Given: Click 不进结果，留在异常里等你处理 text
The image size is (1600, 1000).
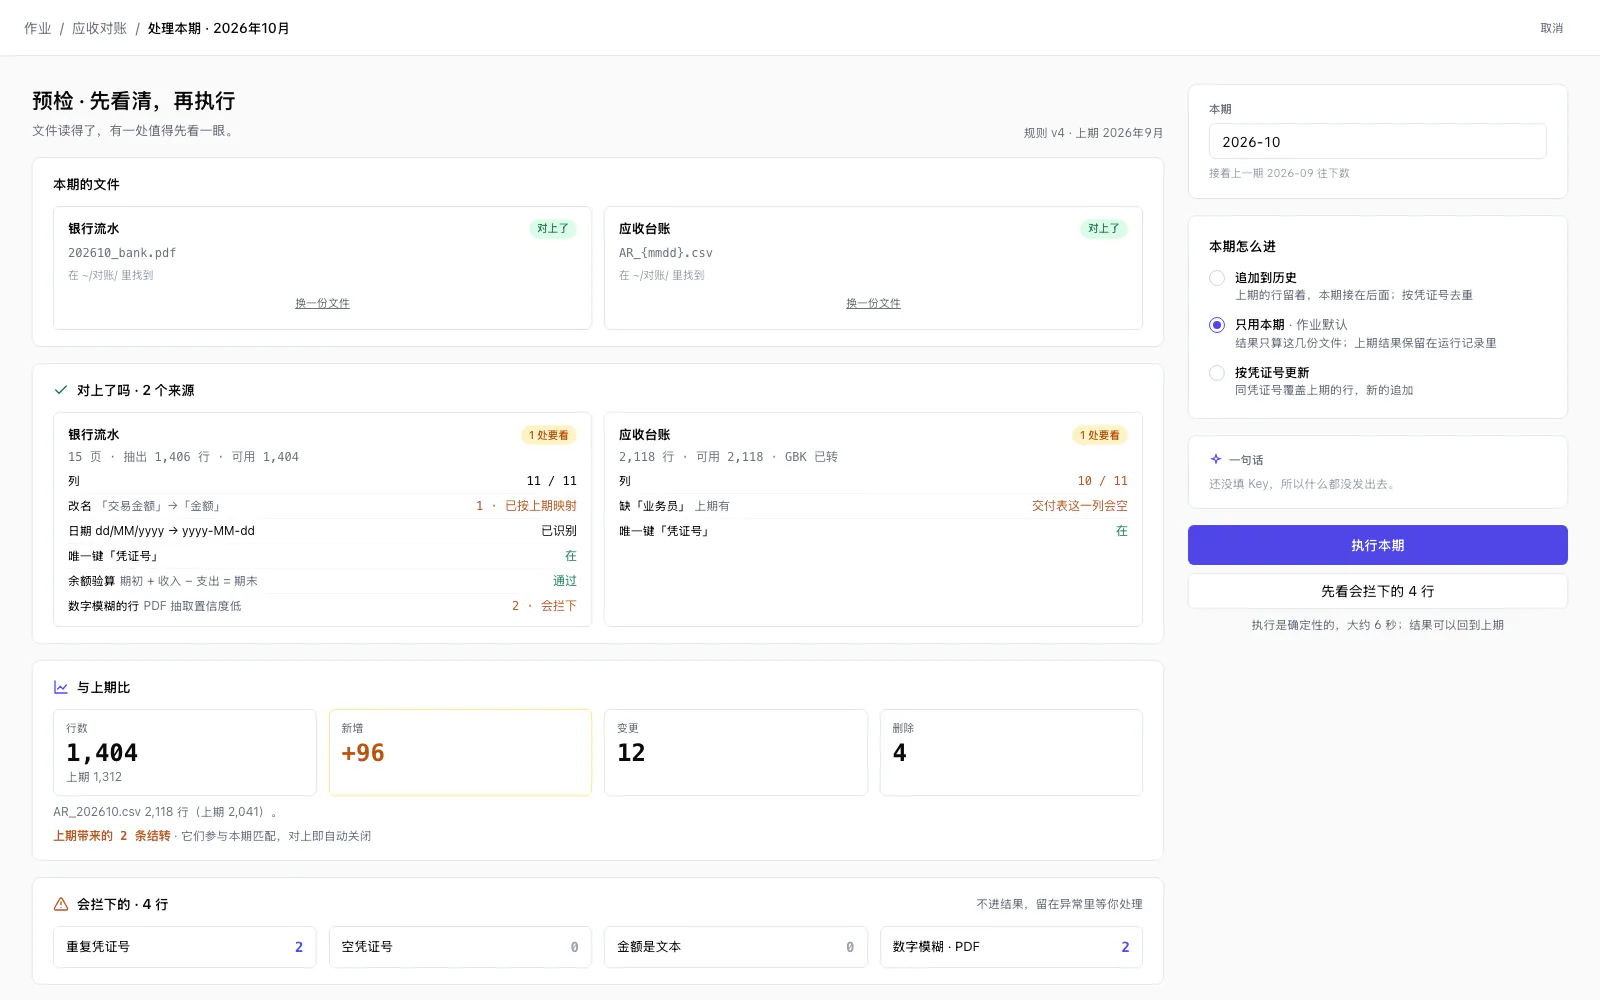Looking at the screenshot, I should pos(1059,904).
